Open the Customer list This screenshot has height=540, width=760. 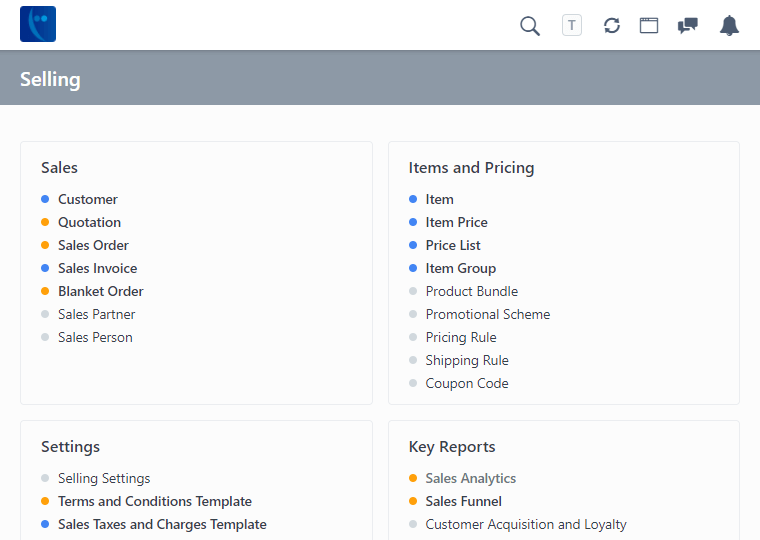pyautogui.click(x=88, y=199)
